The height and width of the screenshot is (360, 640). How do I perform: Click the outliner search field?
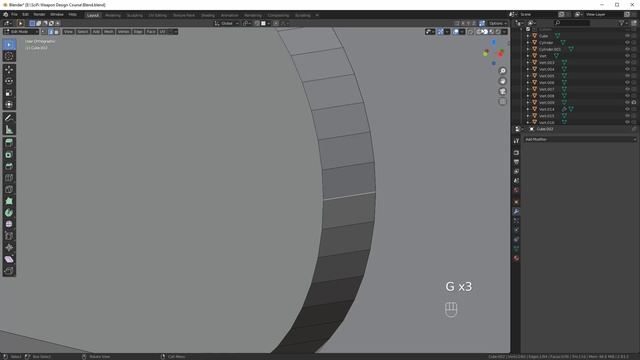point(572,23)
